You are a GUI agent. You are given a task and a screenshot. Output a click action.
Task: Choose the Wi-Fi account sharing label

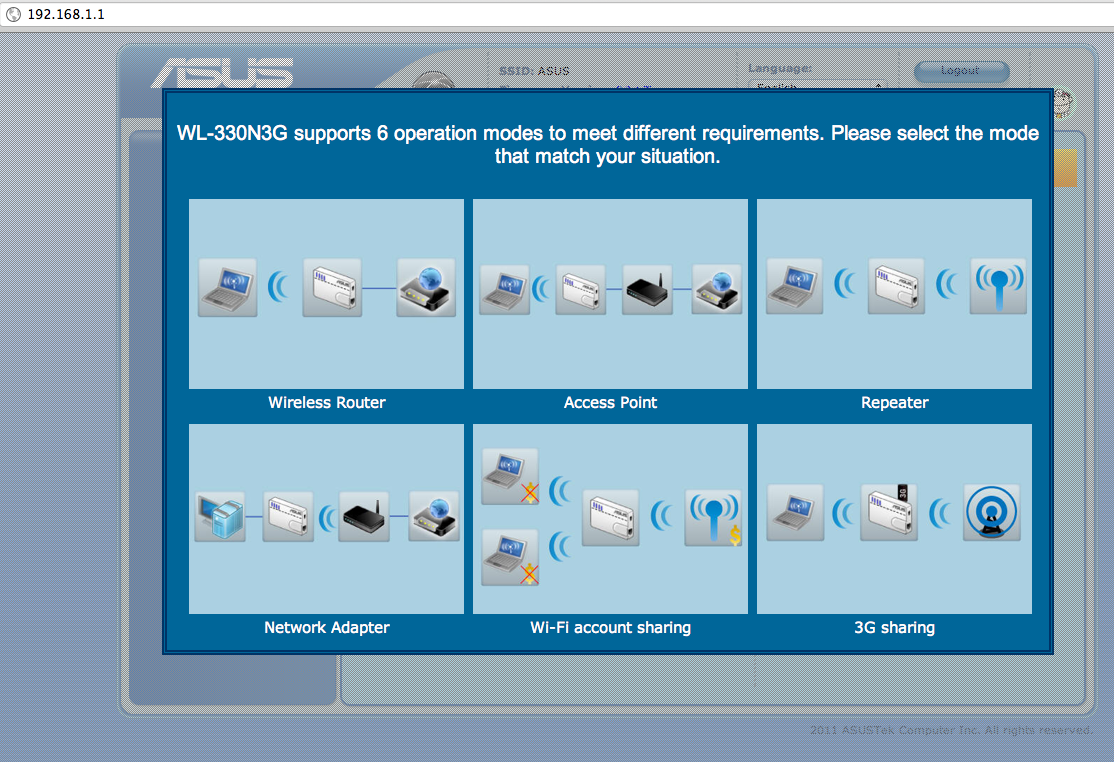tap(610, 628)
